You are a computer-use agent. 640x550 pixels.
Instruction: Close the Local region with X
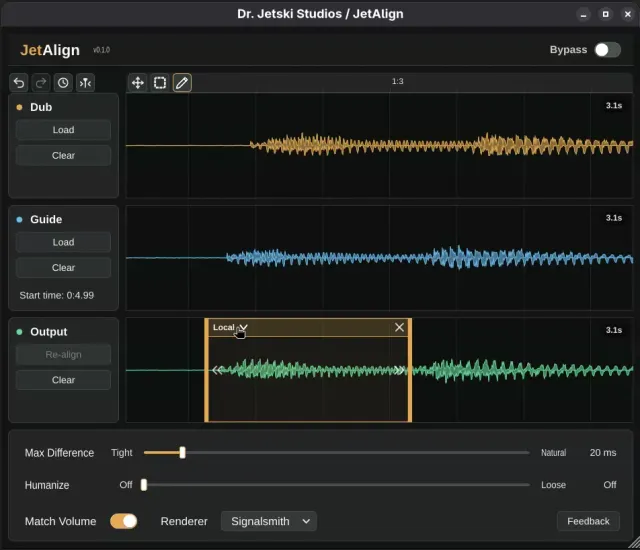click(x=400, y=327)
